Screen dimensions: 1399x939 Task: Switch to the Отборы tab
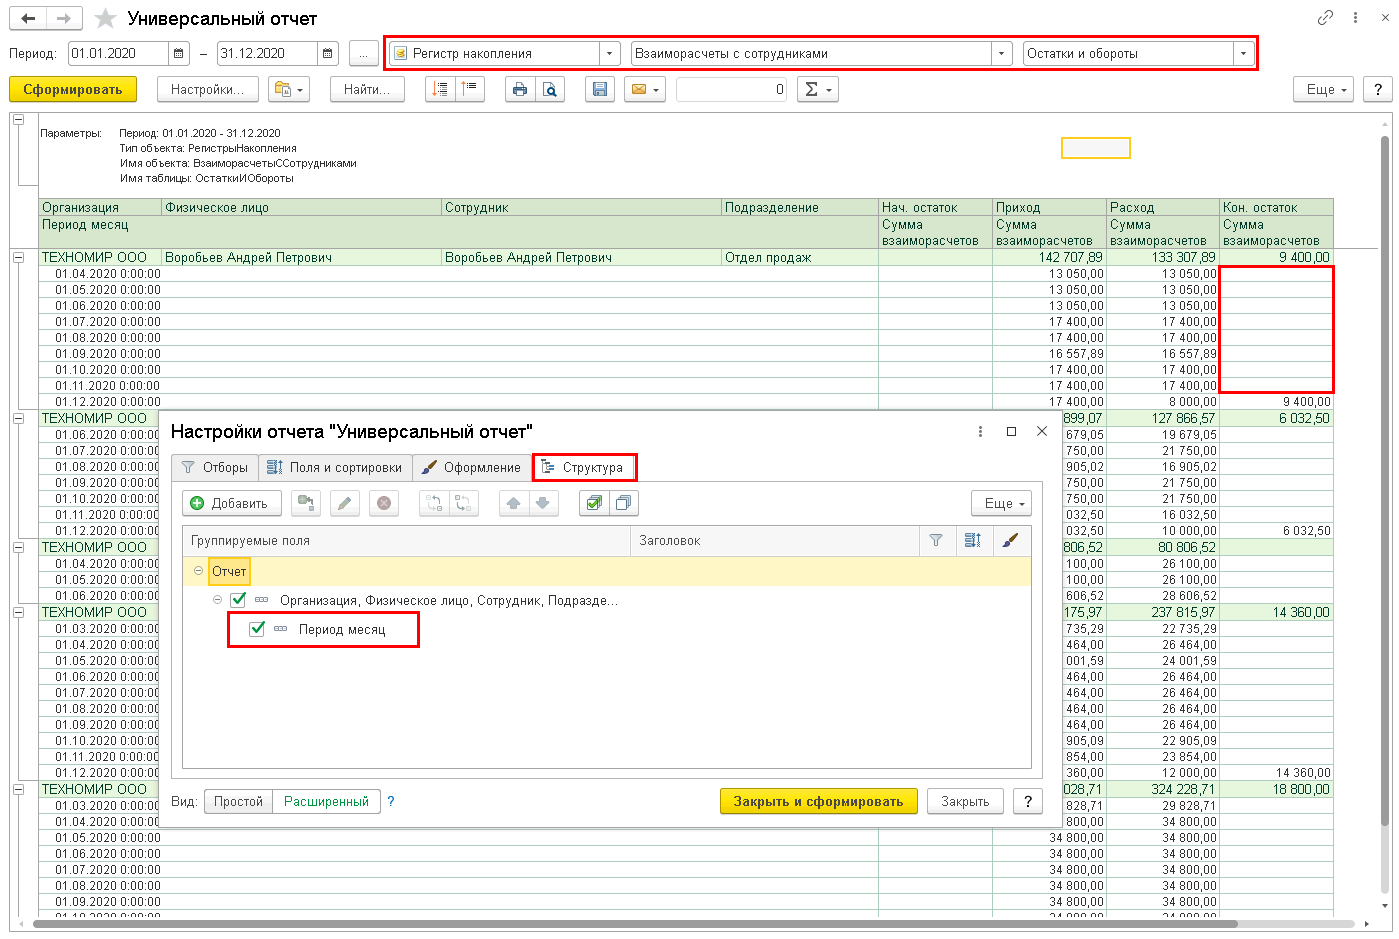point(215,467)
